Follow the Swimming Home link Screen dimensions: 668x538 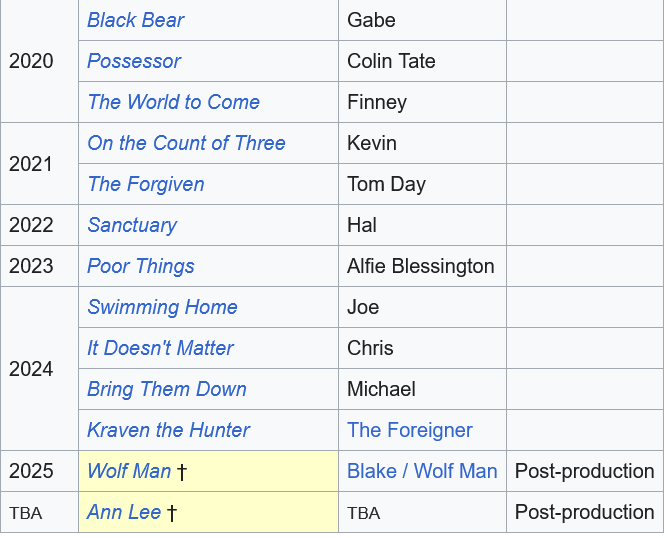point(162,307)
